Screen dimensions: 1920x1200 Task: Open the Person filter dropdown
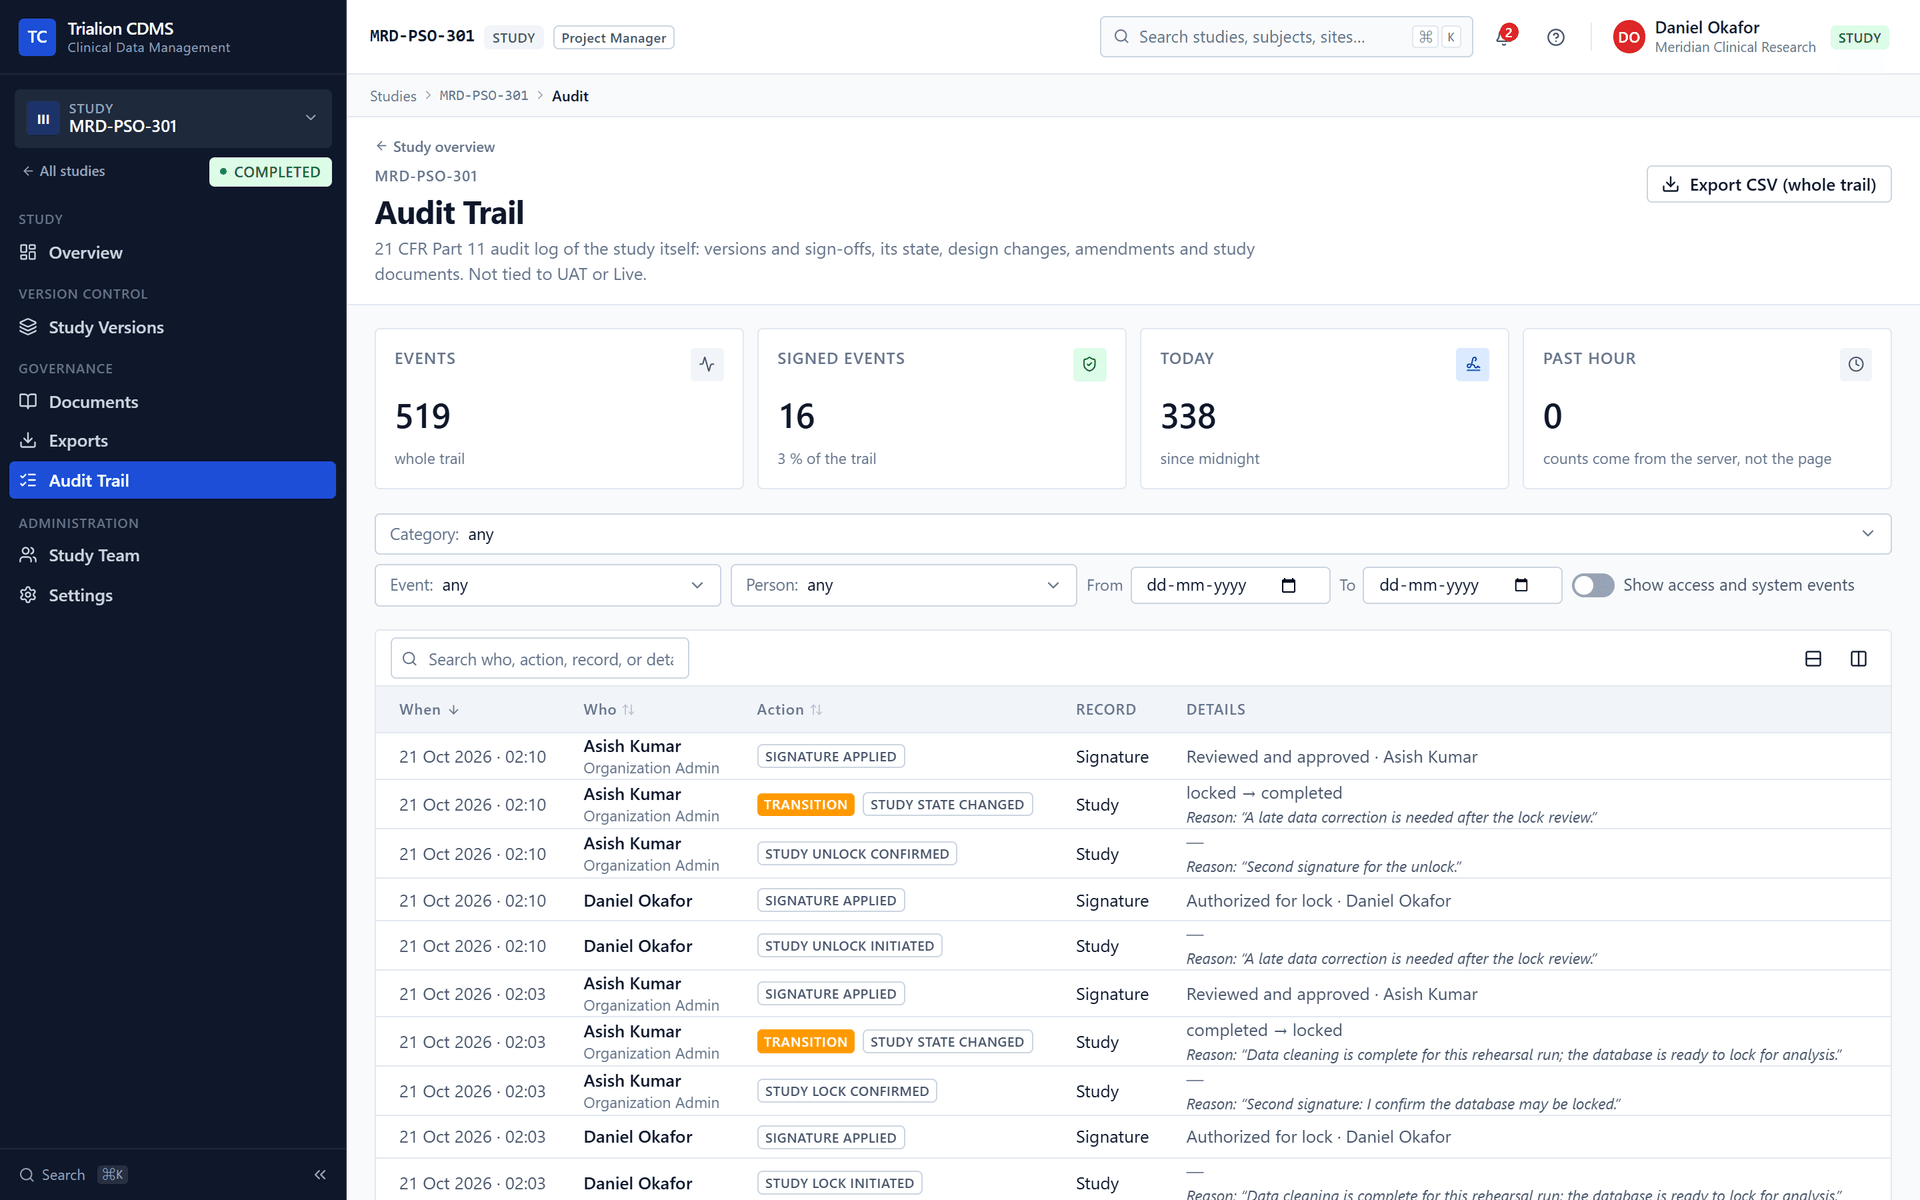(903, 585)
